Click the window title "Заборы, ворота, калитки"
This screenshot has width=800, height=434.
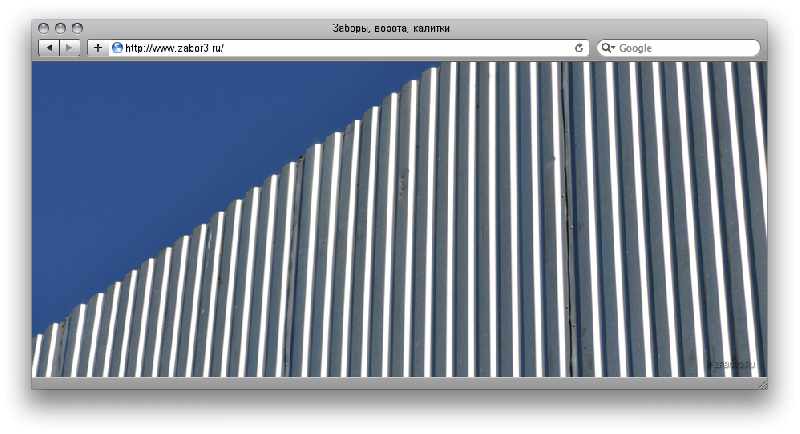[x=398, y=29]
